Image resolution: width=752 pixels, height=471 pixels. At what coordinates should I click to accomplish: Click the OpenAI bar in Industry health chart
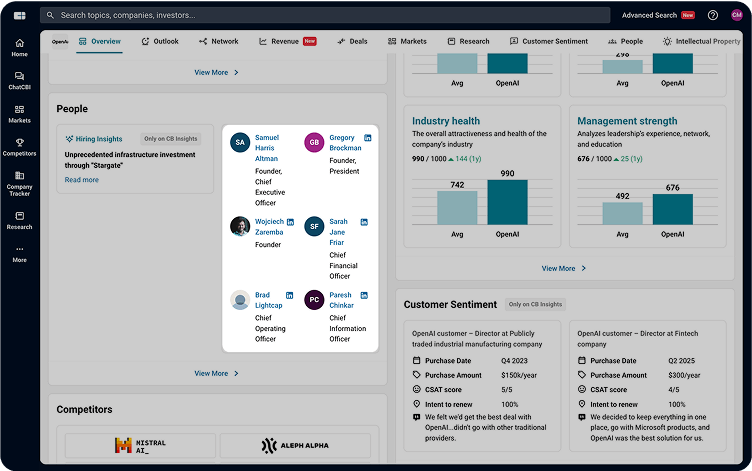507,202
